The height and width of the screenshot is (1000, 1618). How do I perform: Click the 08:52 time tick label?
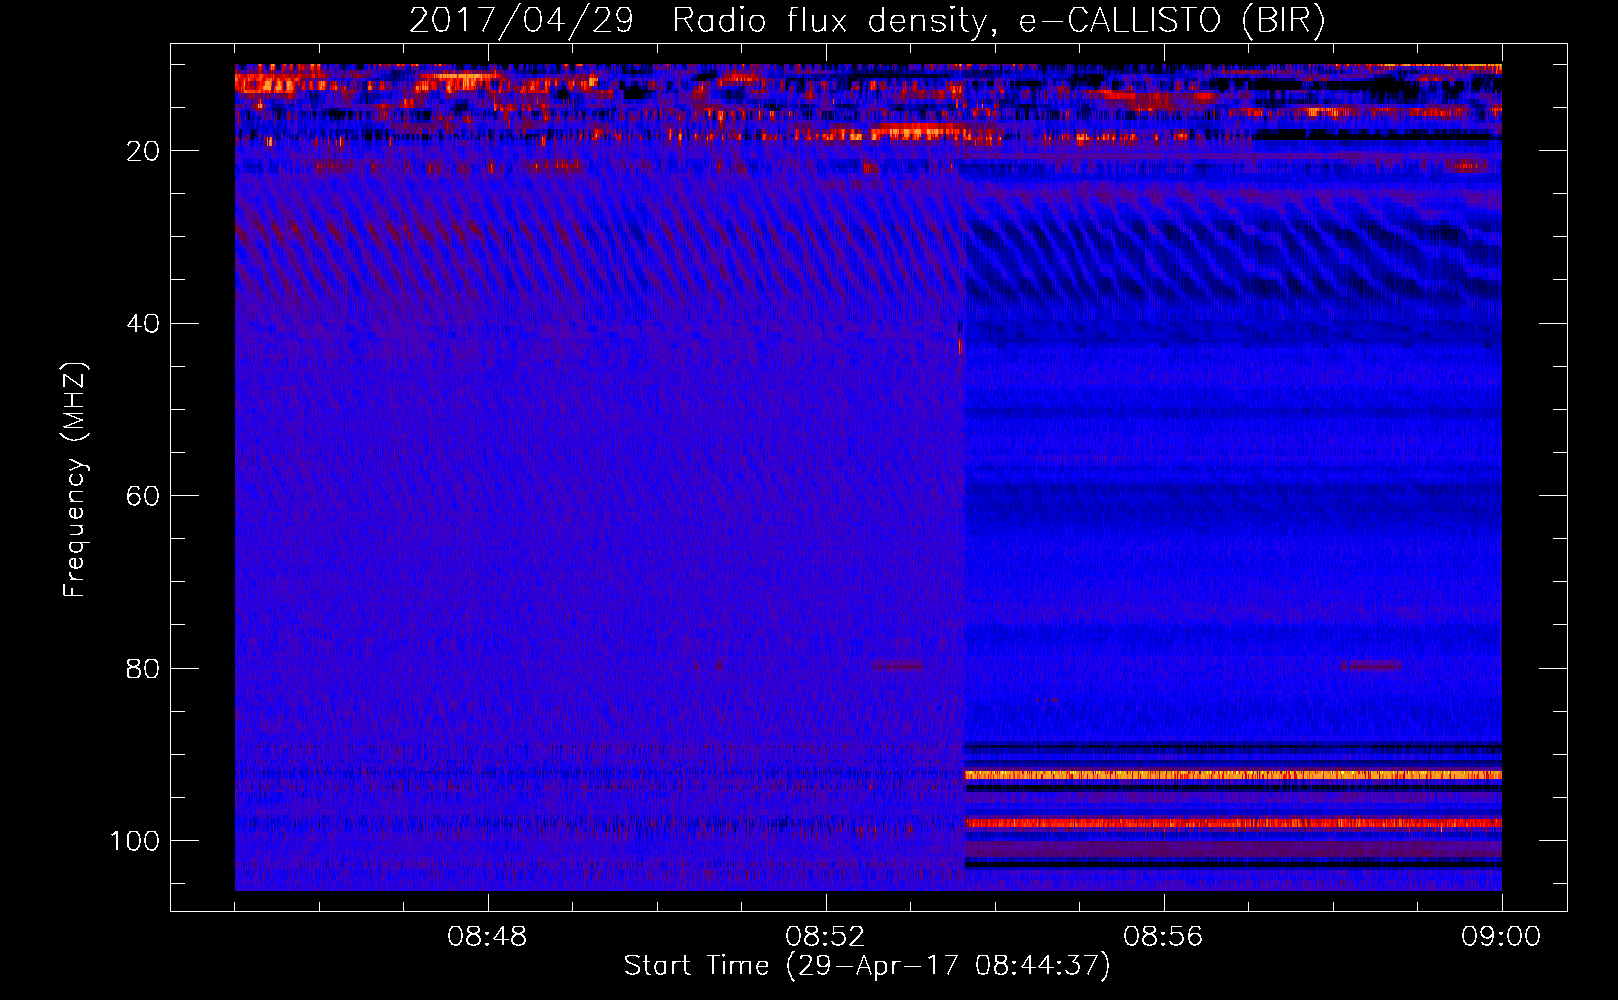(825, 937)
